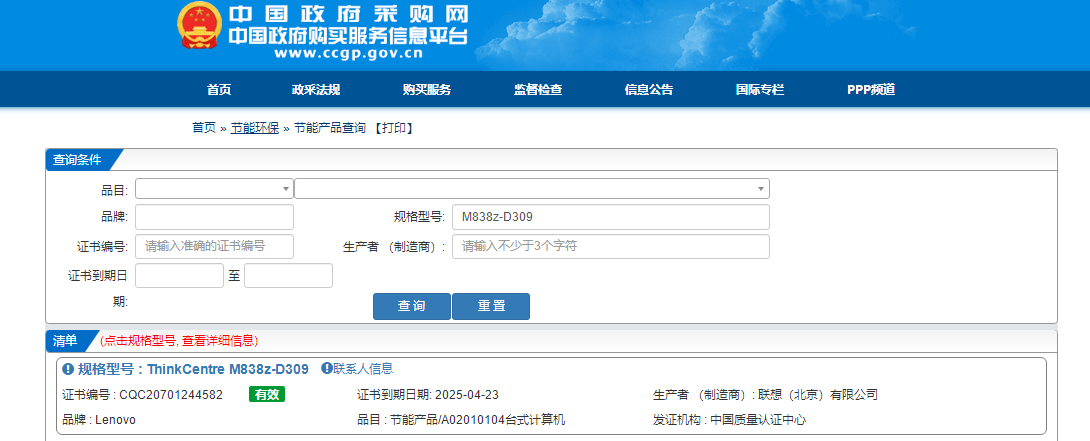Open ThinkCentre M838z-D309 detail link
Viewport: 1090px width, 441px height.
228,369
